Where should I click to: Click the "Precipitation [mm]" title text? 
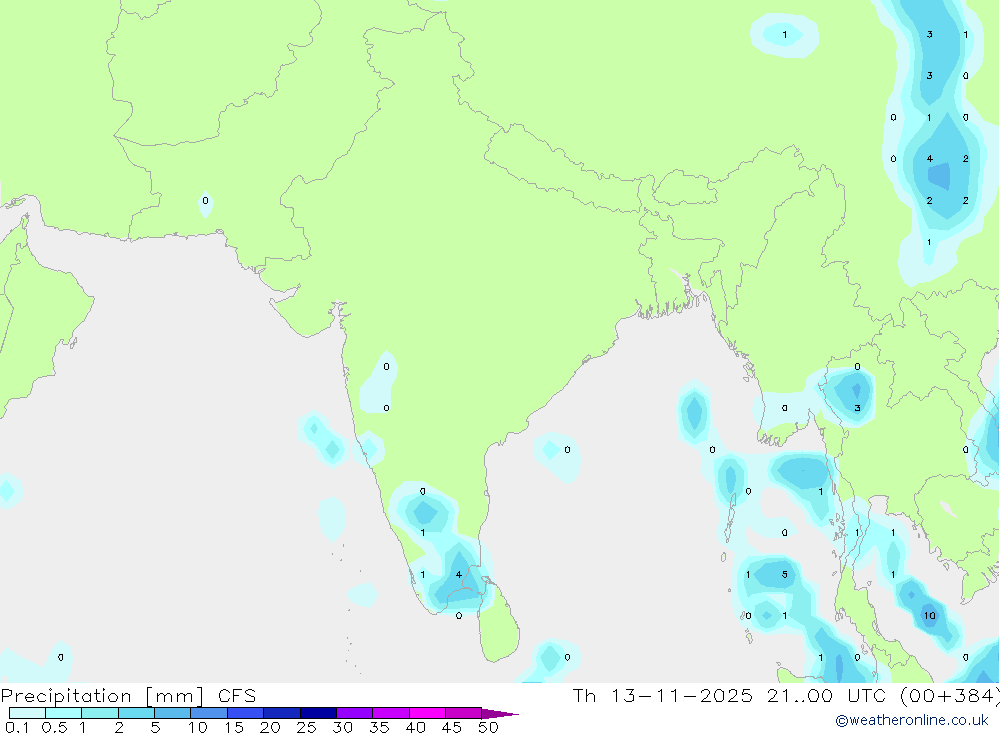[x=102, y=696]
